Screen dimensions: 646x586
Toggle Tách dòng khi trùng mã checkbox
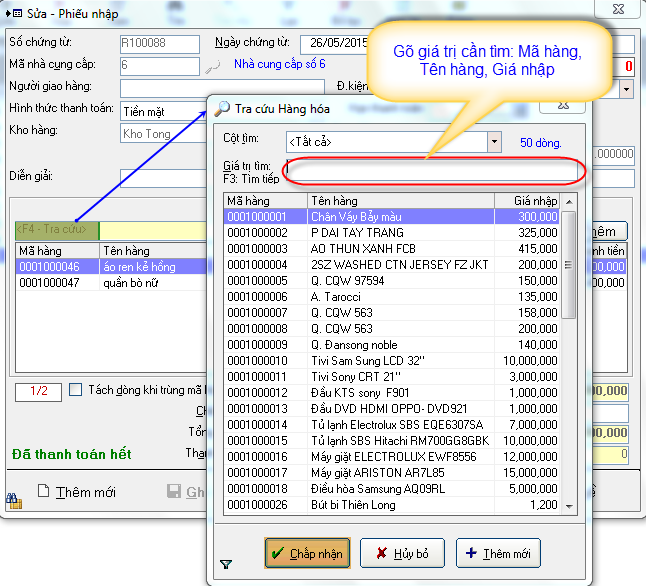(x=75, y=391)
